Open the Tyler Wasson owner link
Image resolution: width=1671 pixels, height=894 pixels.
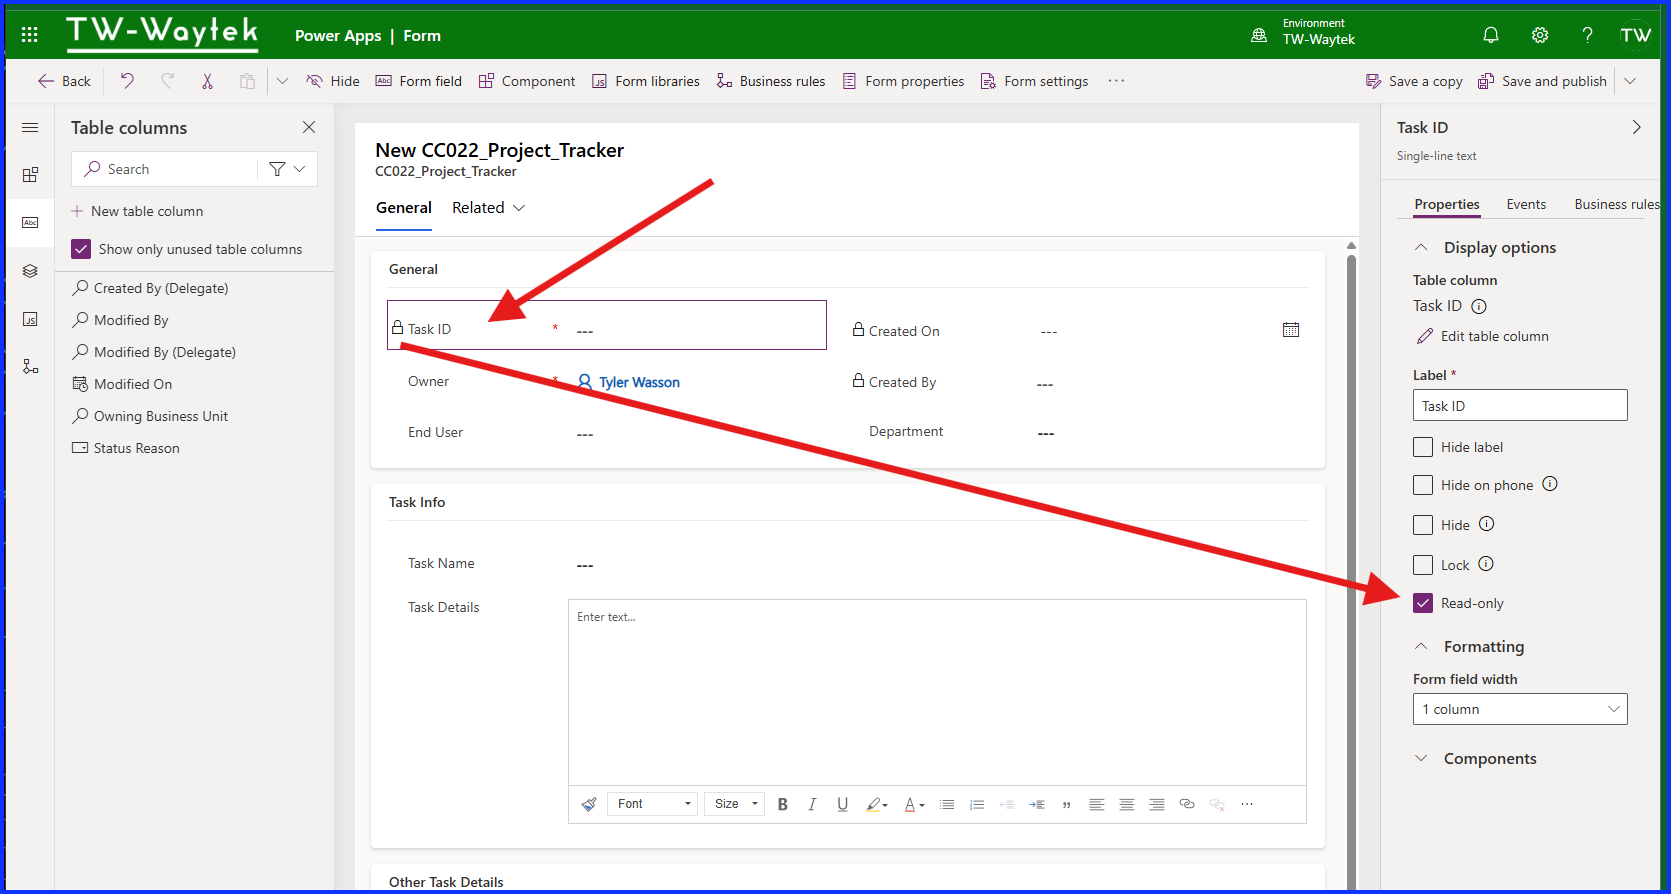(x=639, y=382)
